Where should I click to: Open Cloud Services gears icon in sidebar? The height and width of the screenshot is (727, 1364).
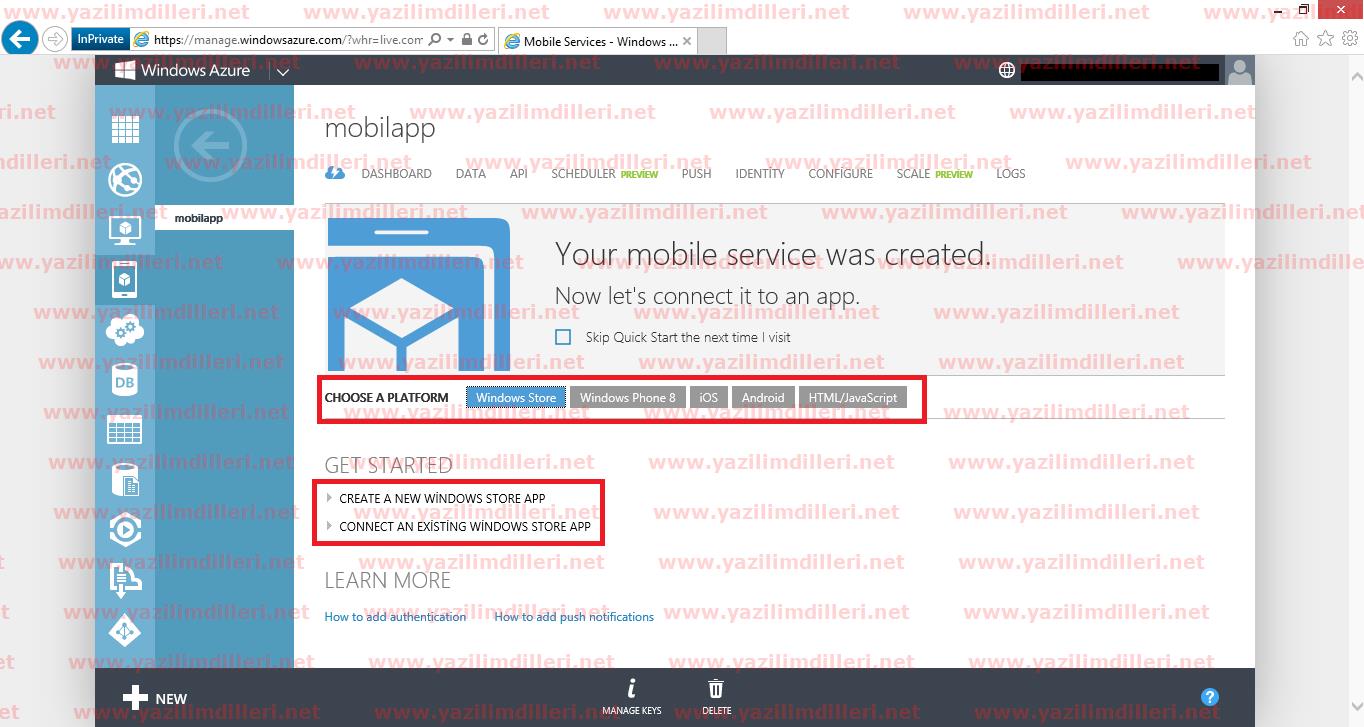pos(125,330)
